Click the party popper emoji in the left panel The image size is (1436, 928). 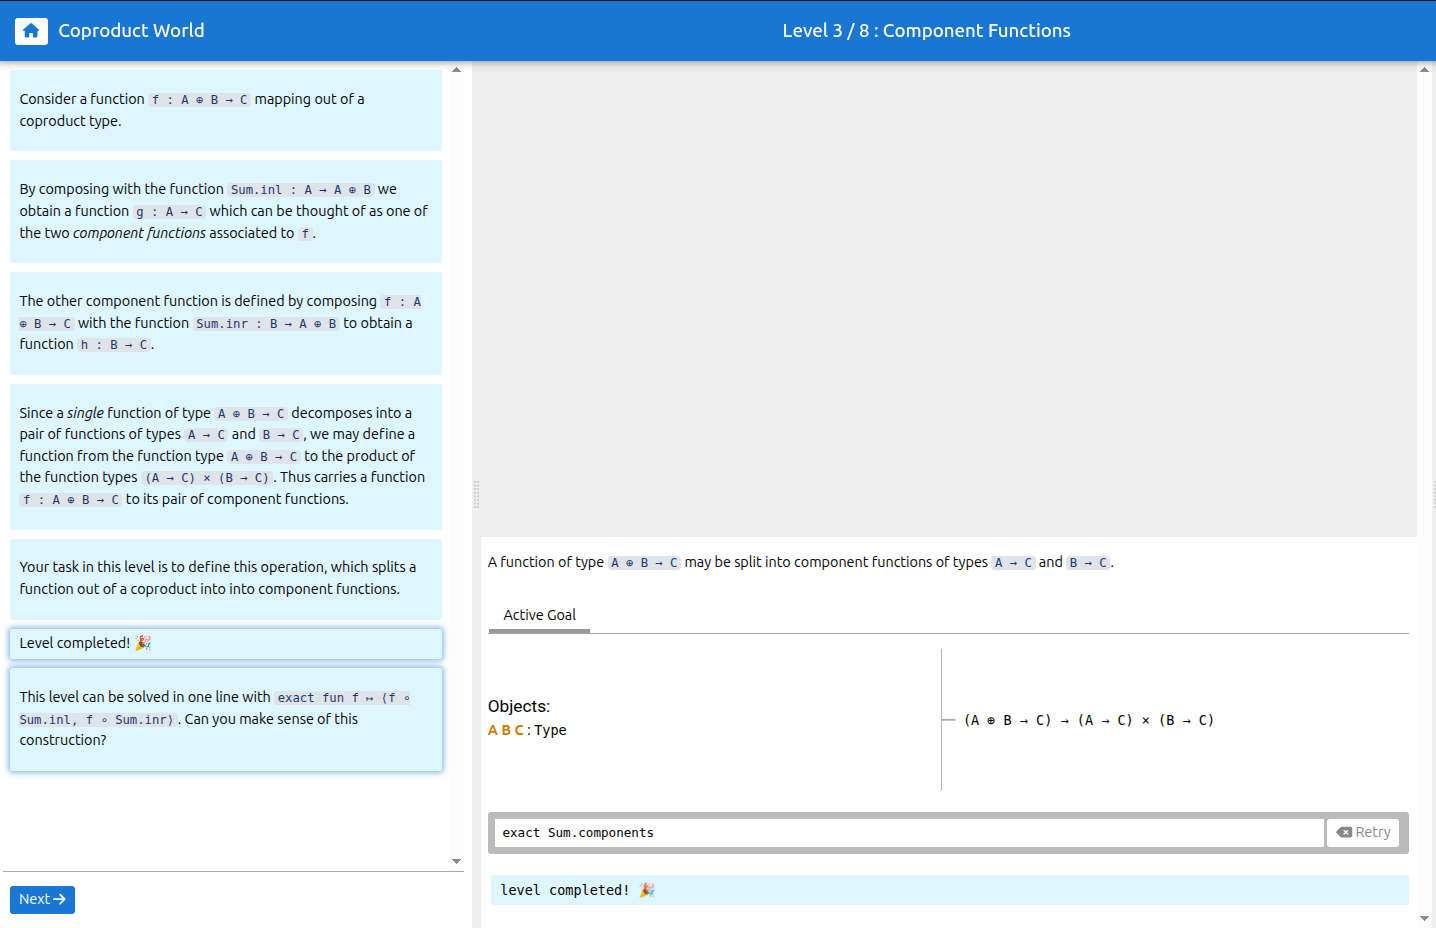(143, 643)
